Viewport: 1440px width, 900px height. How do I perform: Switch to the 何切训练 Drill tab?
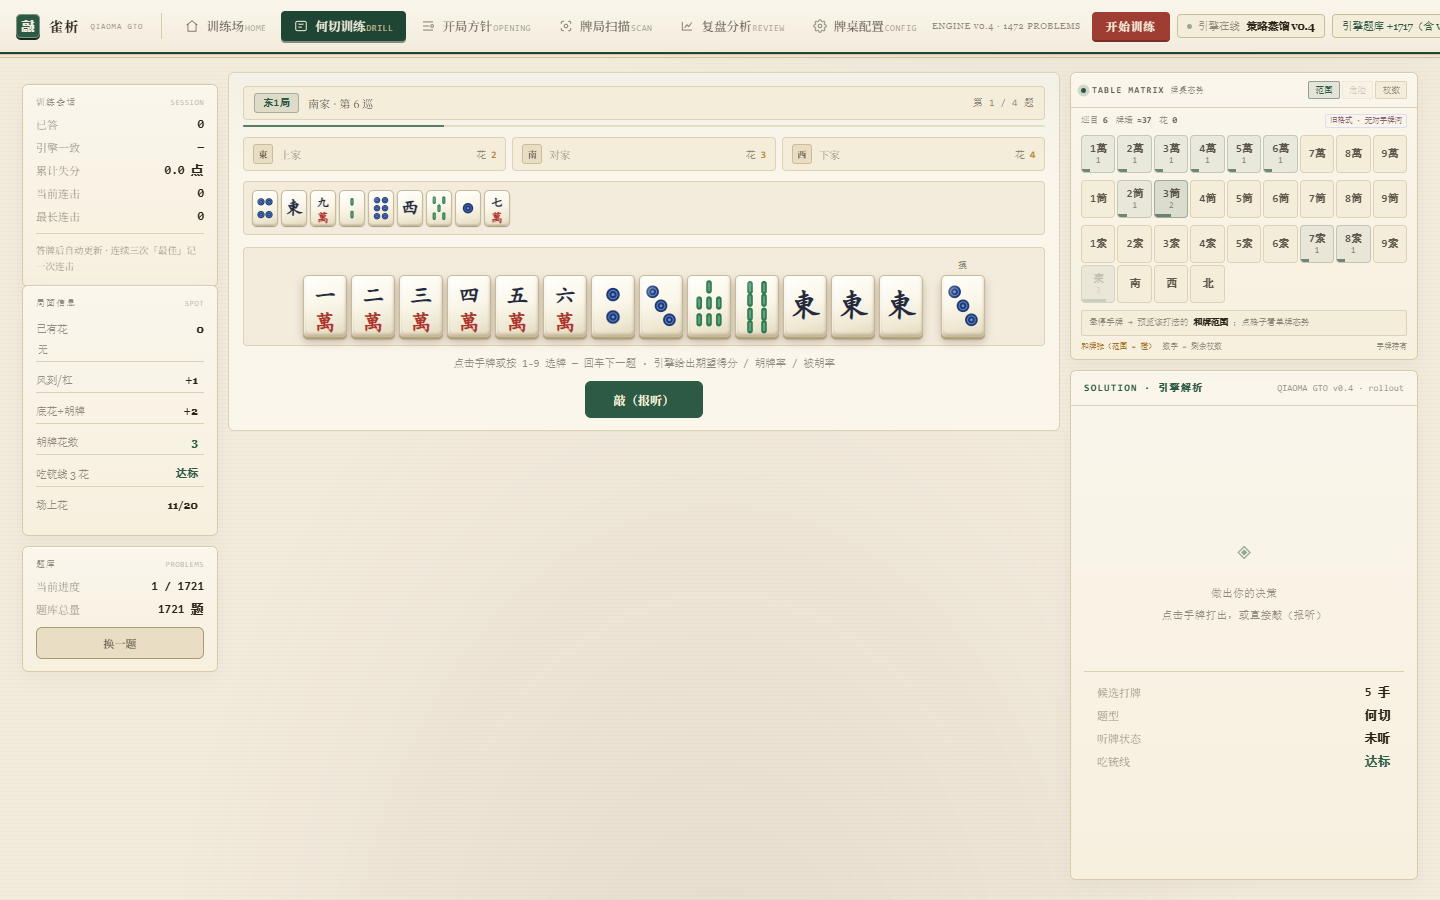[343, 27]
